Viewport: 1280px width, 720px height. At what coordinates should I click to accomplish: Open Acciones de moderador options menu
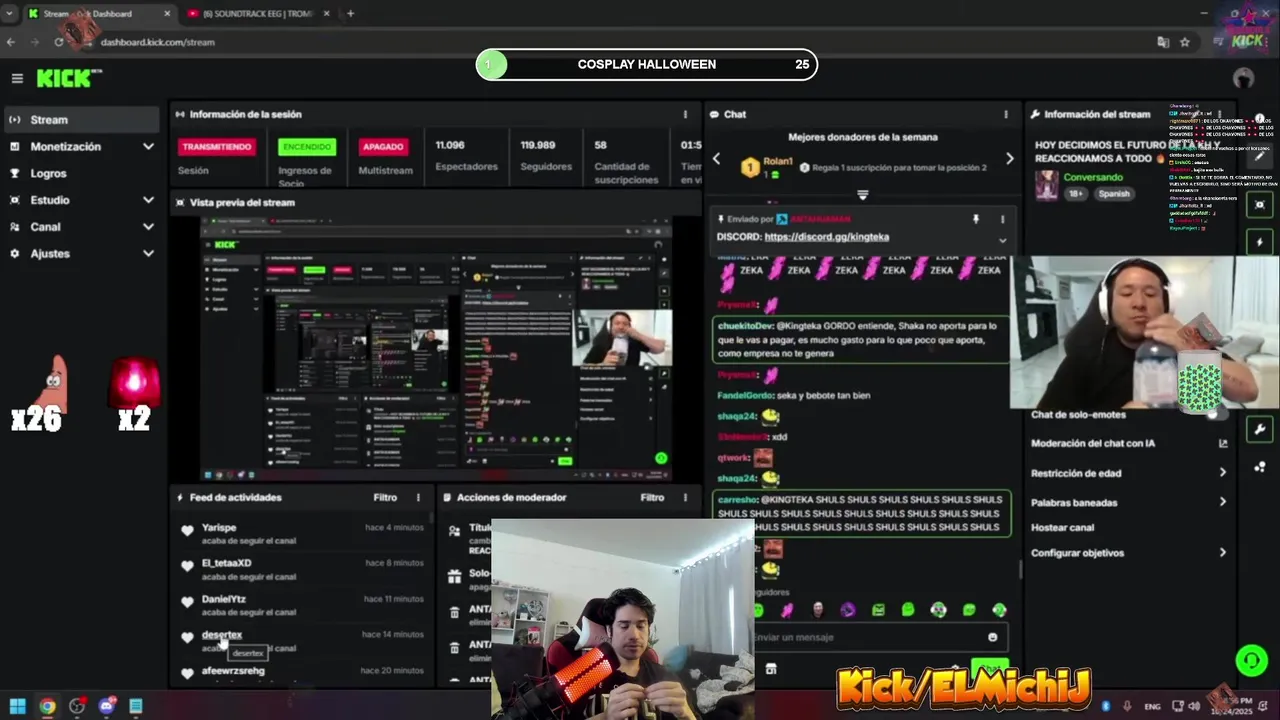pos(685,497)
